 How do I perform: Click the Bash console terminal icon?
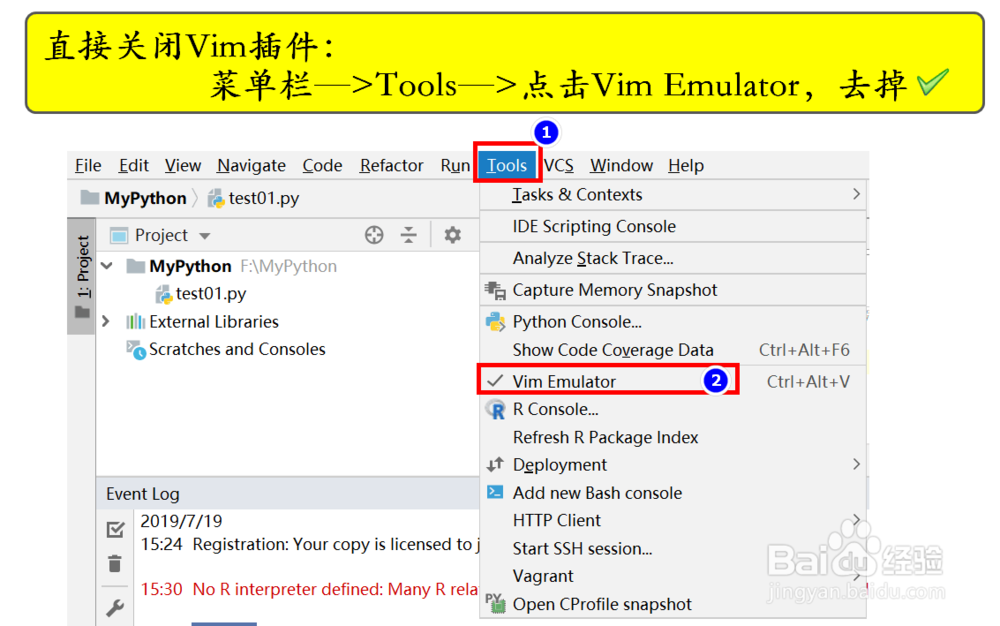(495, 492)
